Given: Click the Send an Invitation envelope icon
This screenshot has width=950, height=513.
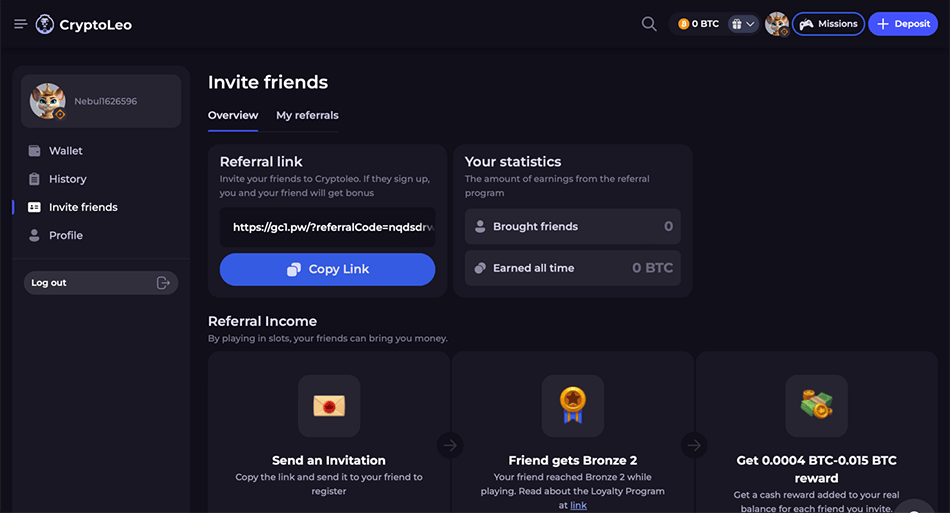Looking at the screenshot, I should [x=329, y=406].
